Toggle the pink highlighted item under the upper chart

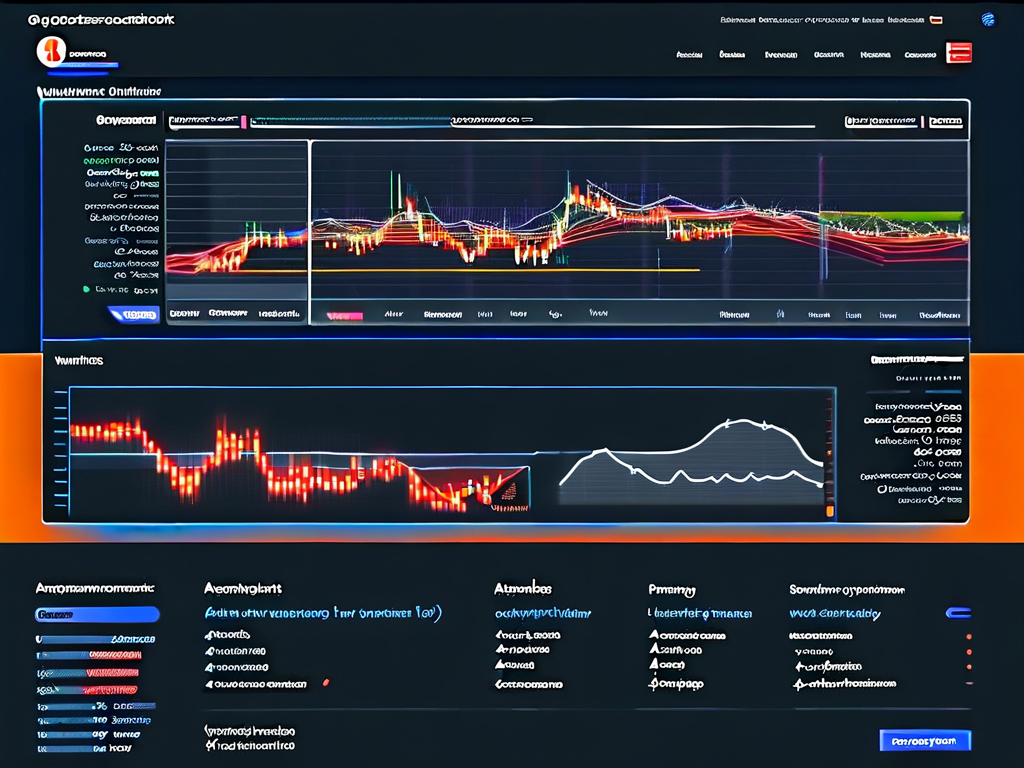[x=345, y=315]
